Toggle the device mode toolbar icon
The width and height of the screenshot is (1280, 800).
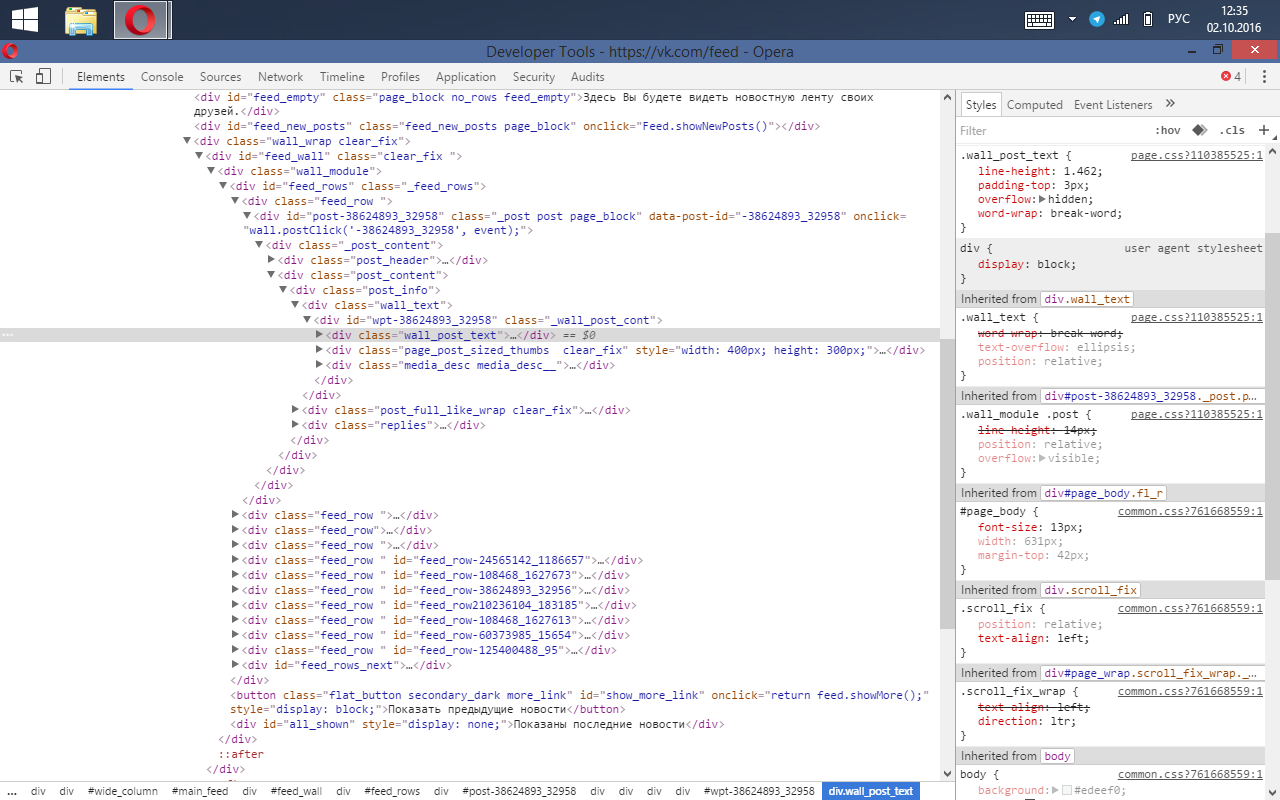(x=43, y=77)
